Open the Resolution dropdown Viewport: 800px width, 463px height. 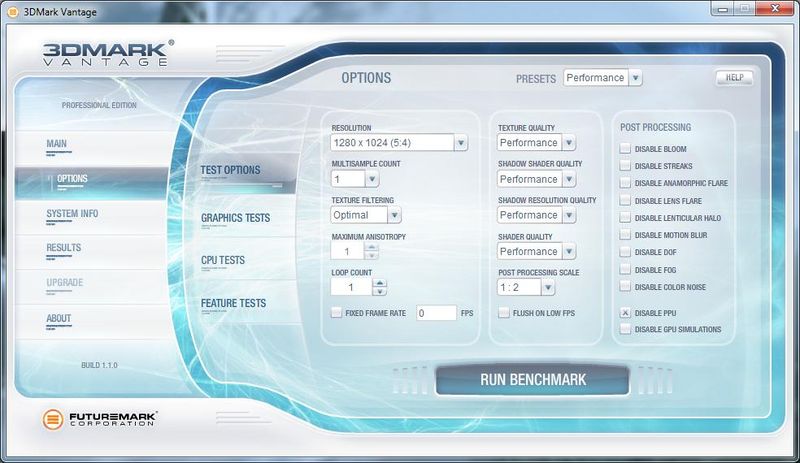tap(460, 143)
